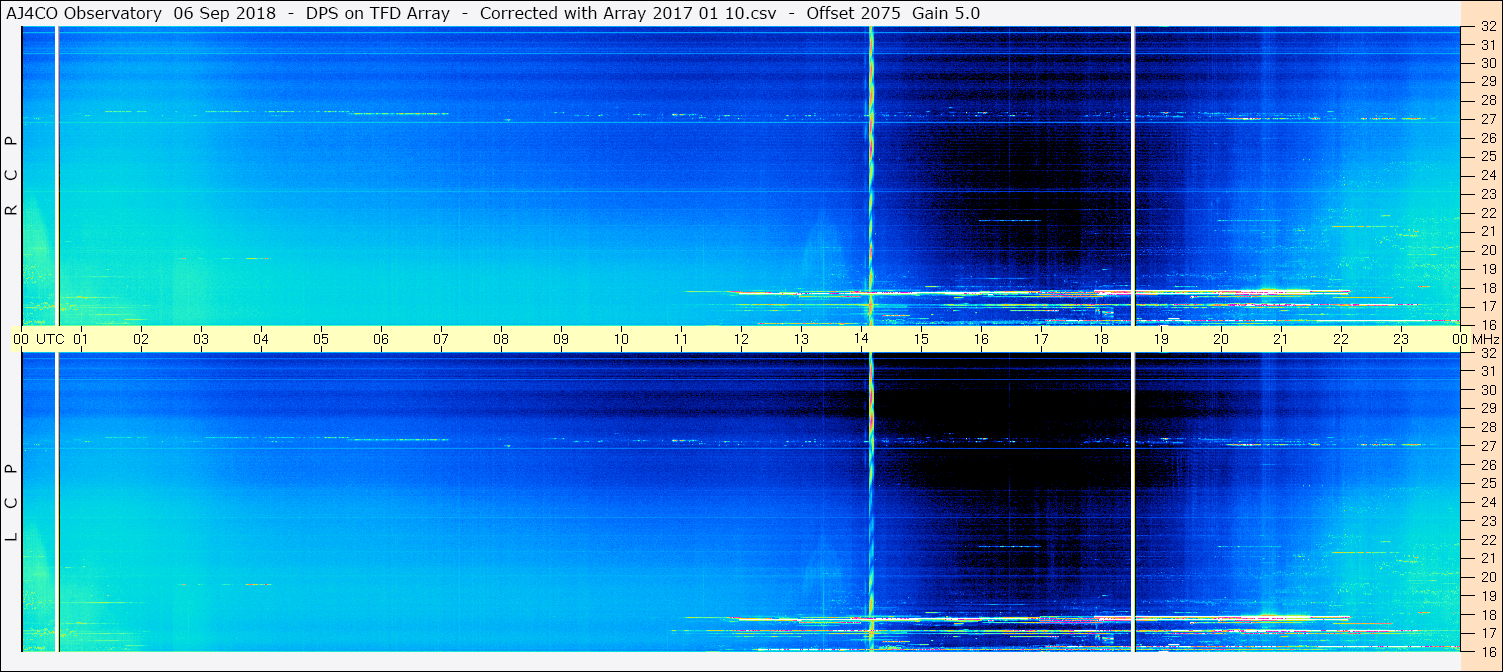The height and width of the screenshot is (672, 1503).
Task: Click the 32 MHz tick on LCP frequency axis
Action: pos(1487,353)
